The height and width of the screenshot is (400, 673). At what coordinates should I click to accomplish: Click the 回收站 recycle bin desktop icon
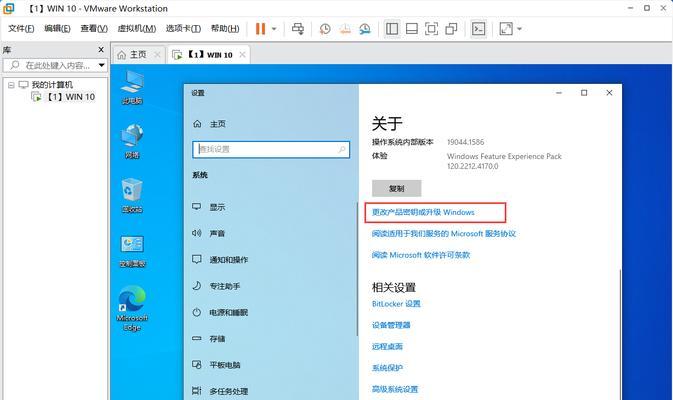[132, 196]
